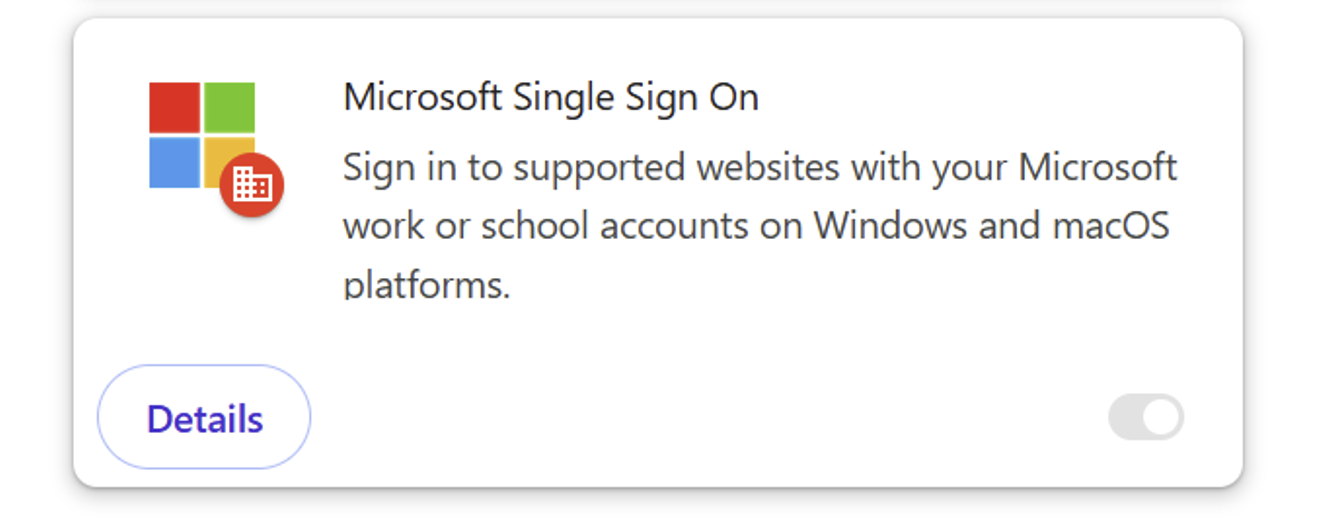Image resolution: width=1342 pixels, height=520 pixels.
Task: Click the "Windows and macOS" text in description
Action: click(x=990, y=226)
